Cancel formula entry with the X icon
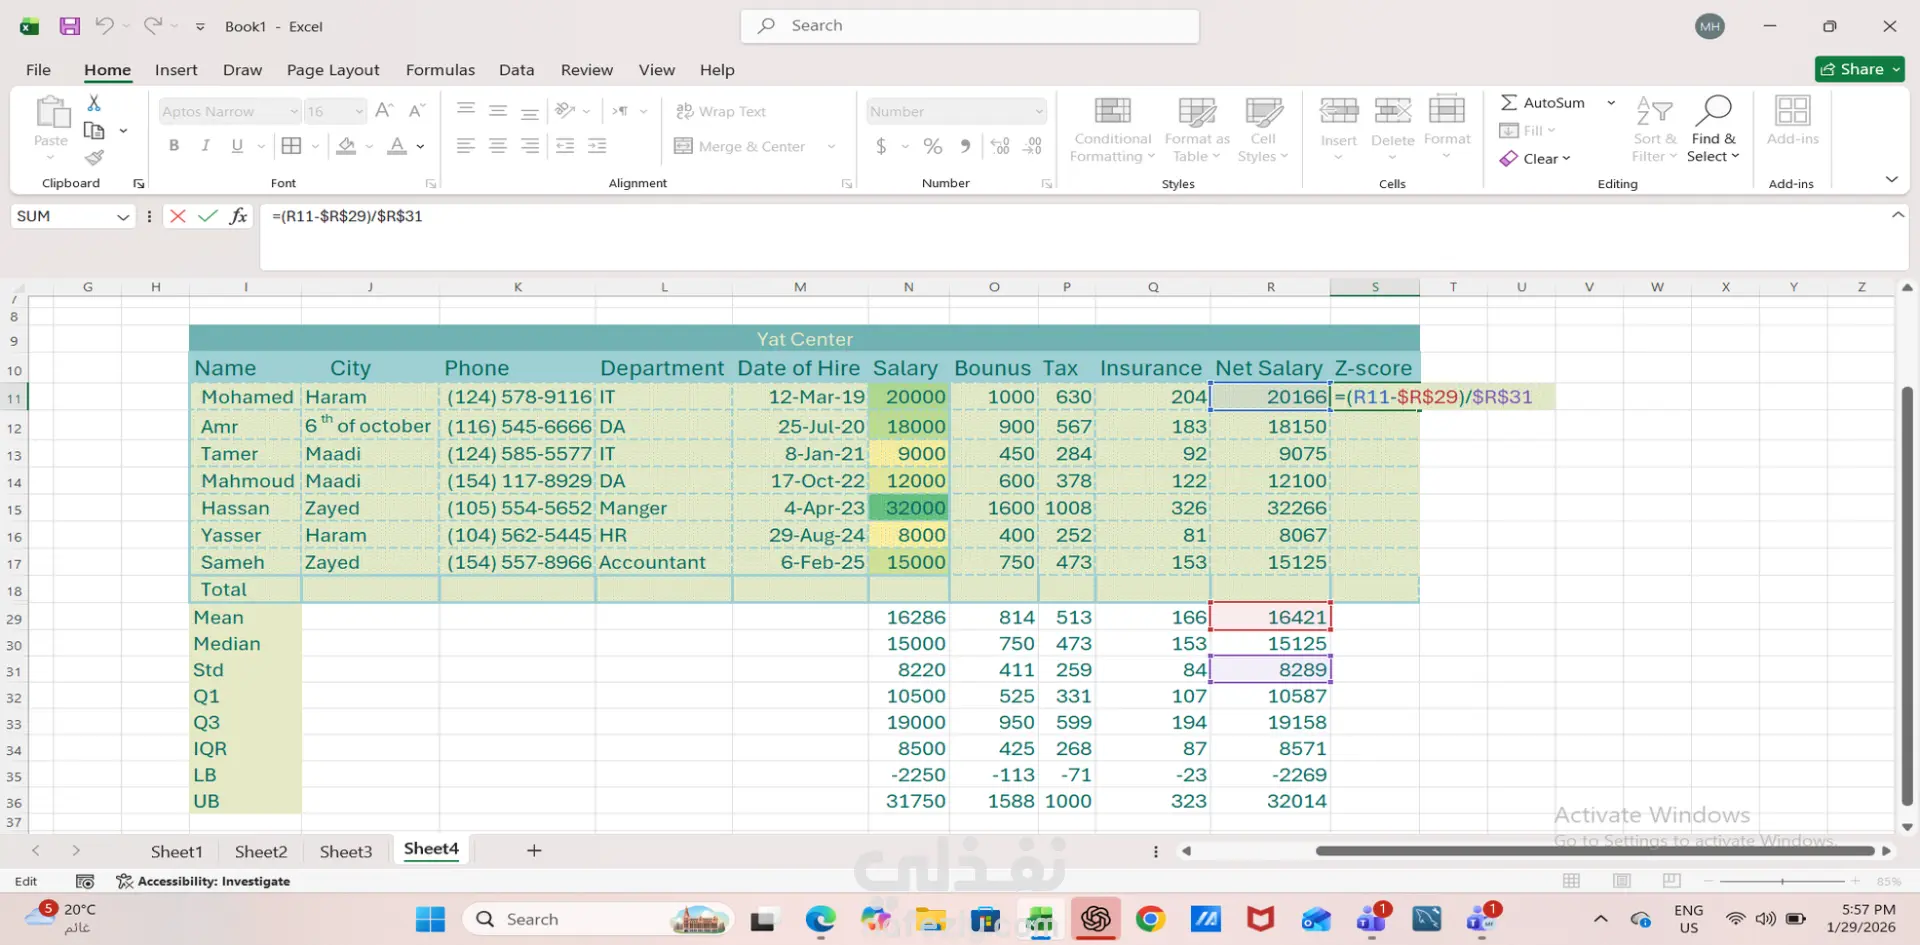The width and height of the screenshot is (1920, 945). 177,216
